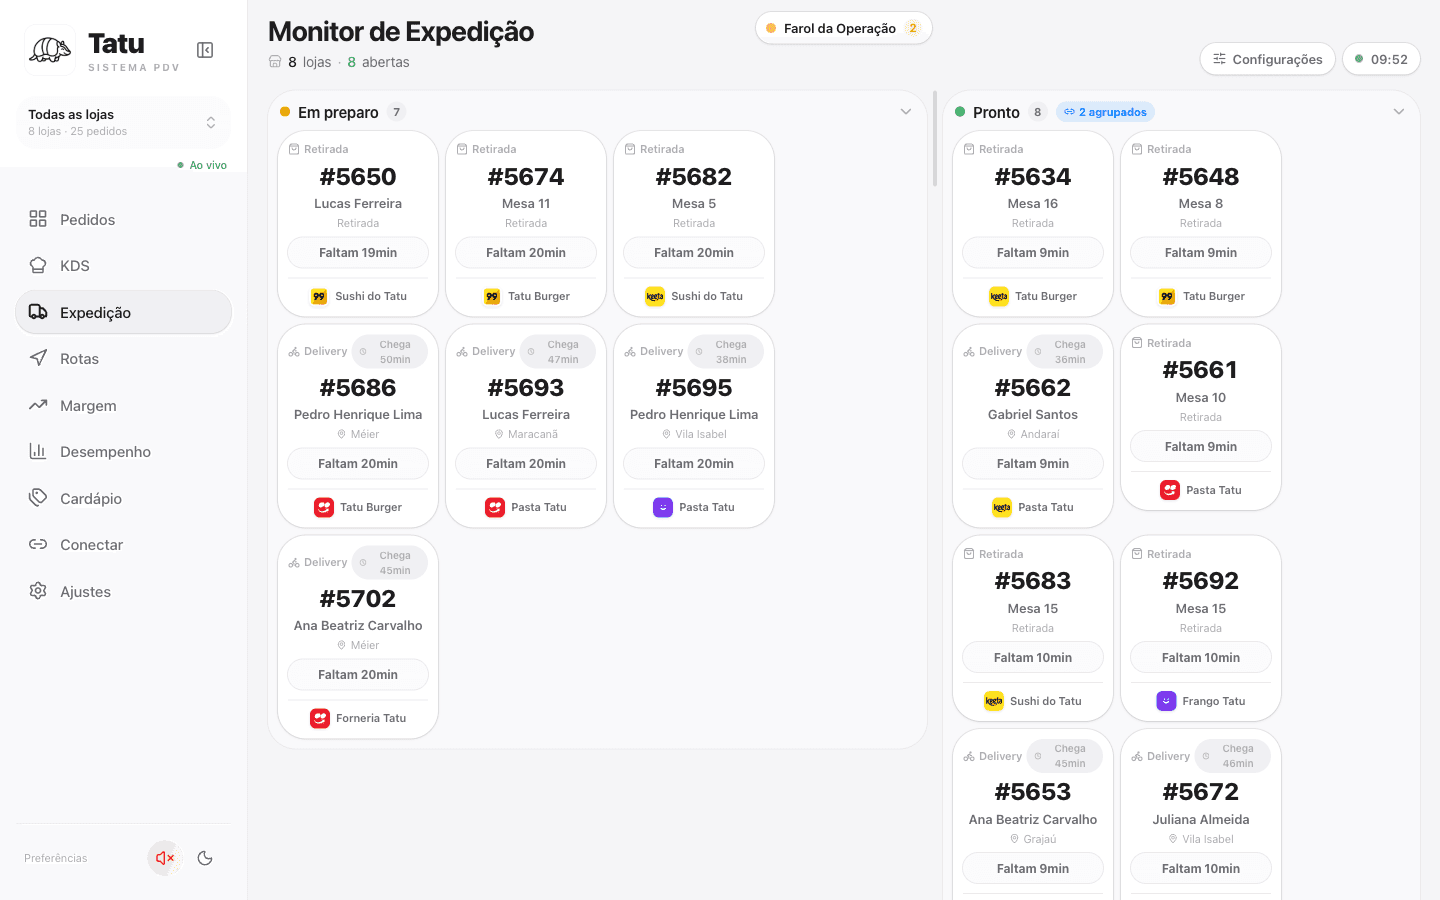Open Configurações button

[1267, 59]
